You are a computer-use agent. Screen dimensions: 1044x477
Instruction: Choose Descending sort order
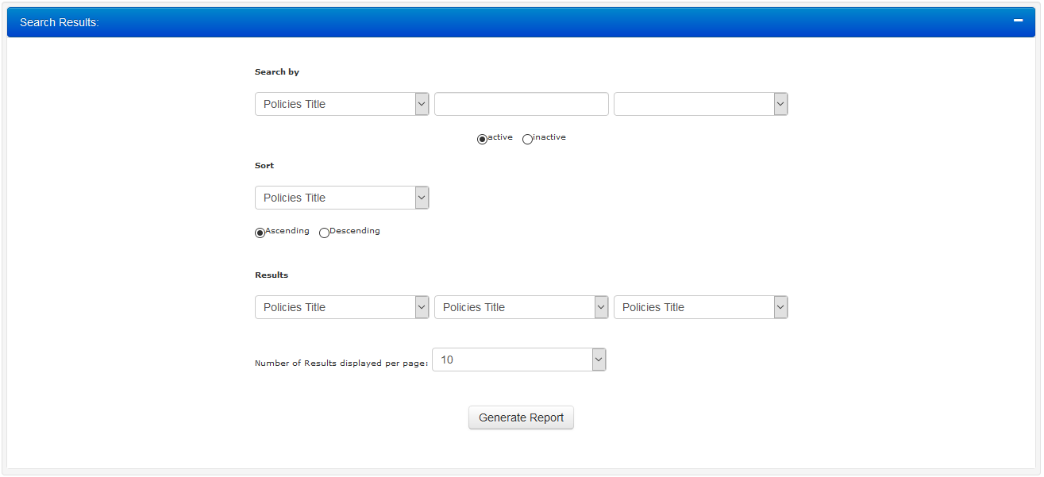324,233
